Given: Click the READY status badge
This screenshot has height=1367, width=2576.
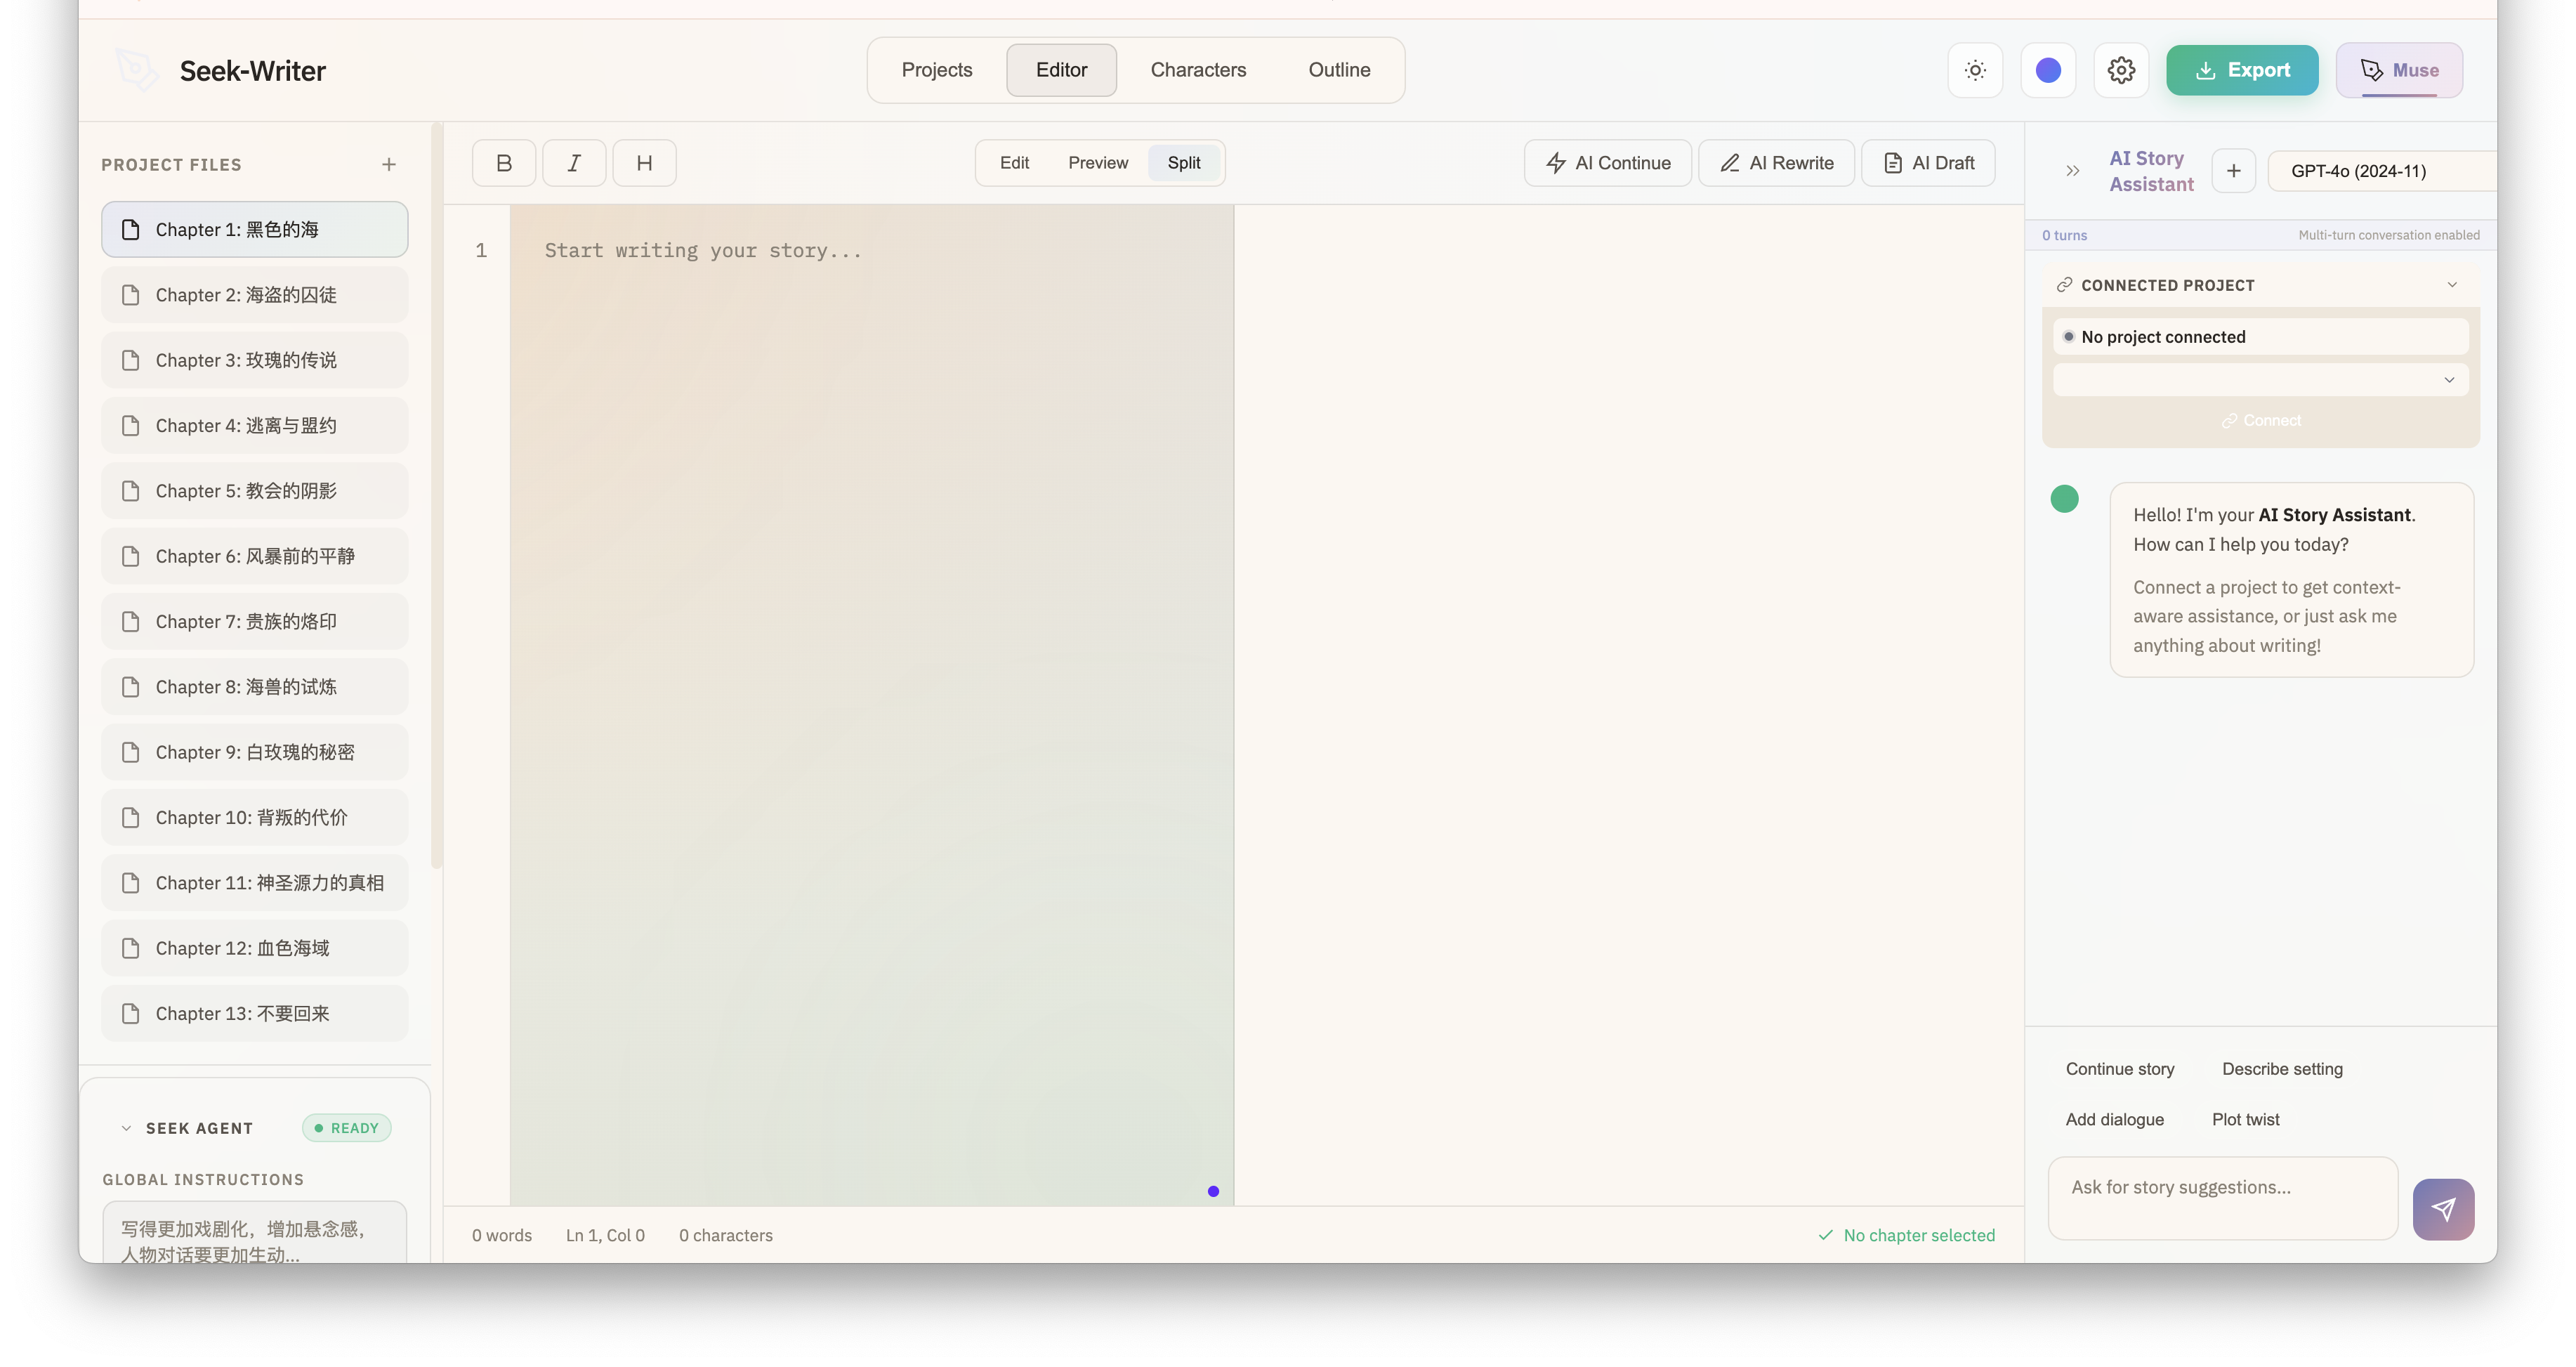Looking at the screenshot, I should click(346, 1128).
